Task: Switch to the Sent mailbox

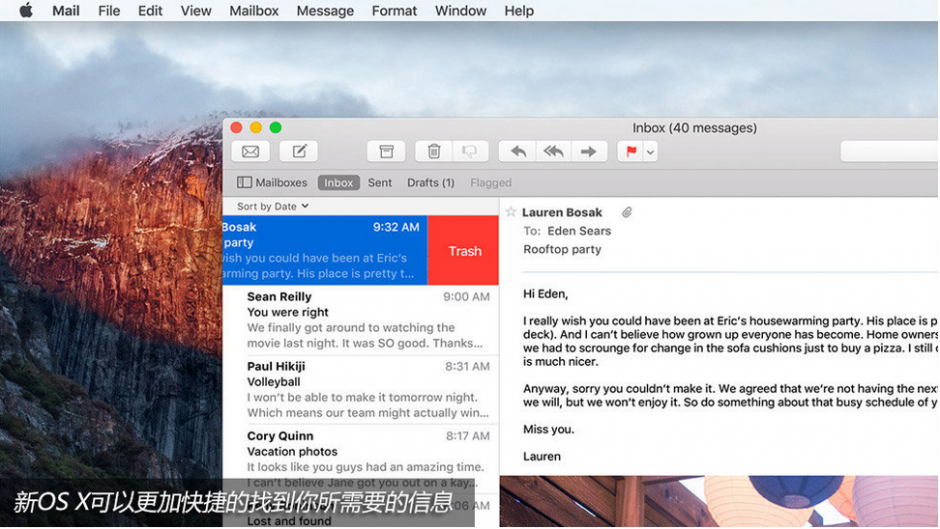Action: (x=379, y=182)
